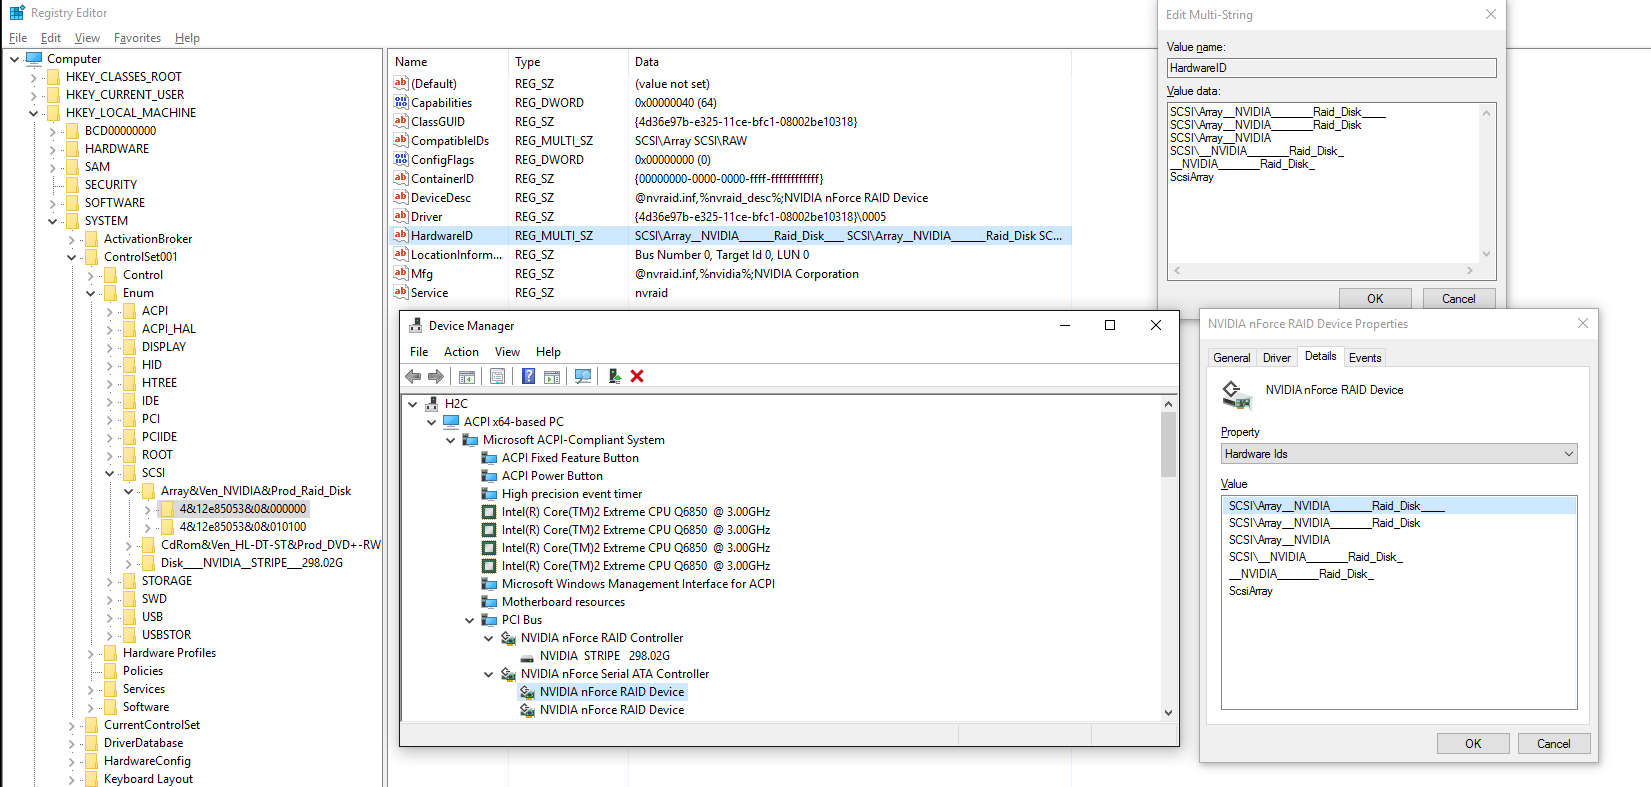The width and height of the screenshot is (1651, 787).
Task: Collapse PCI Bus node in Device Manager
Action: coord(469,620)
